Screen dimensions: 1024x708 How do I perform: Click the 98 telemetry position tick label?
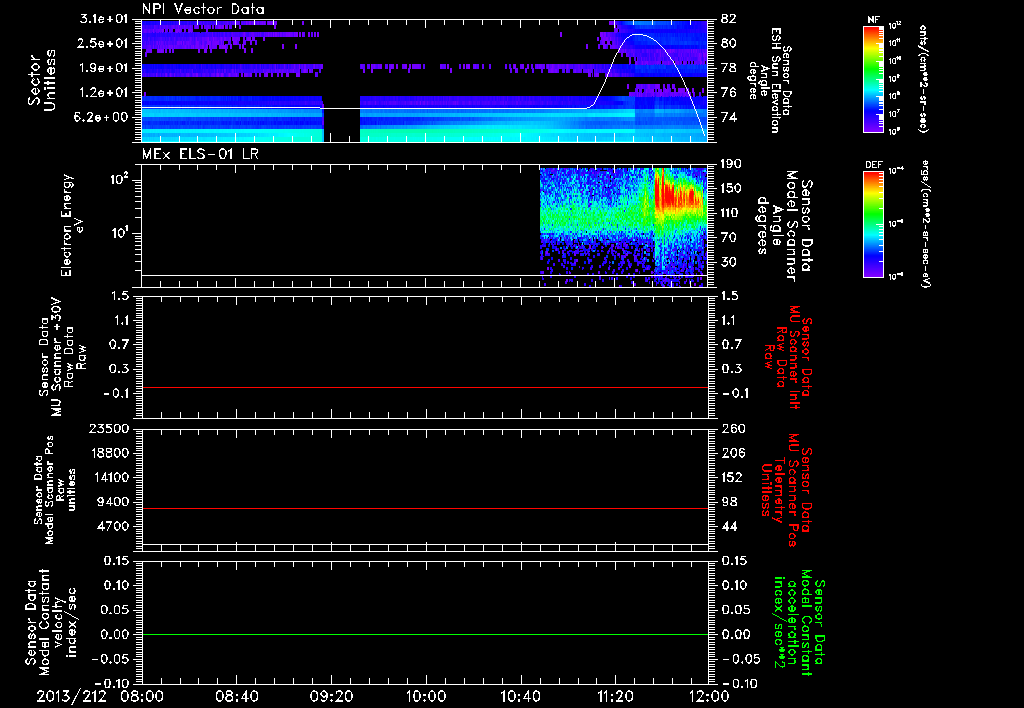click(728, 502)
